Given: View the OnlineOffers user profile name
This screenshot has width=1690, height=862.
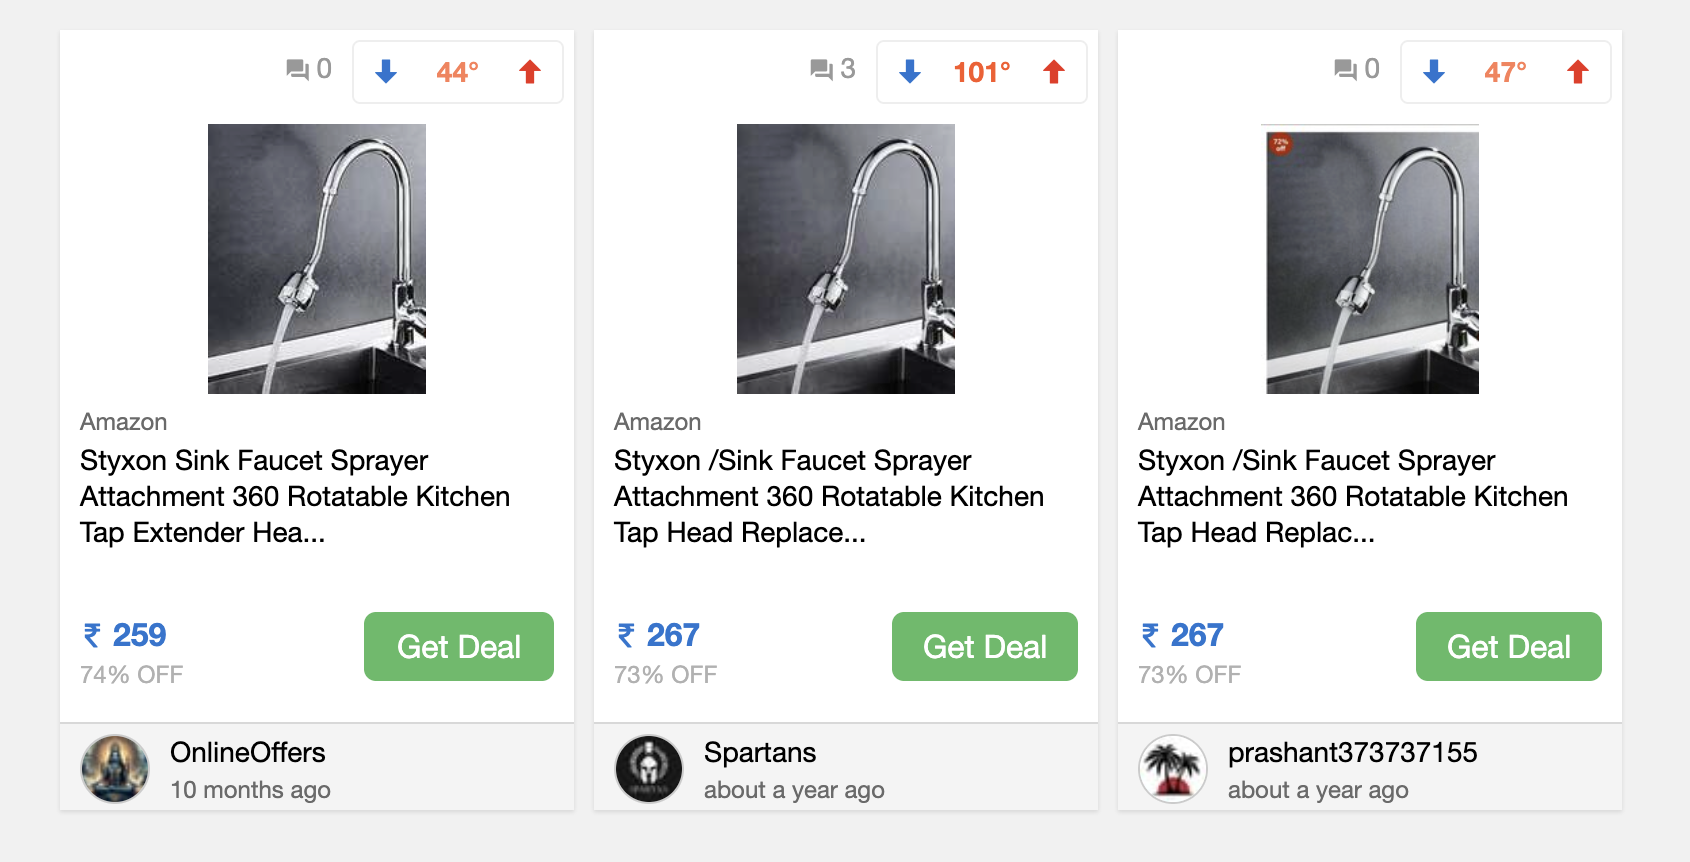Looking at the screenshot, I should pyautogui.click(x=248, y=753).
